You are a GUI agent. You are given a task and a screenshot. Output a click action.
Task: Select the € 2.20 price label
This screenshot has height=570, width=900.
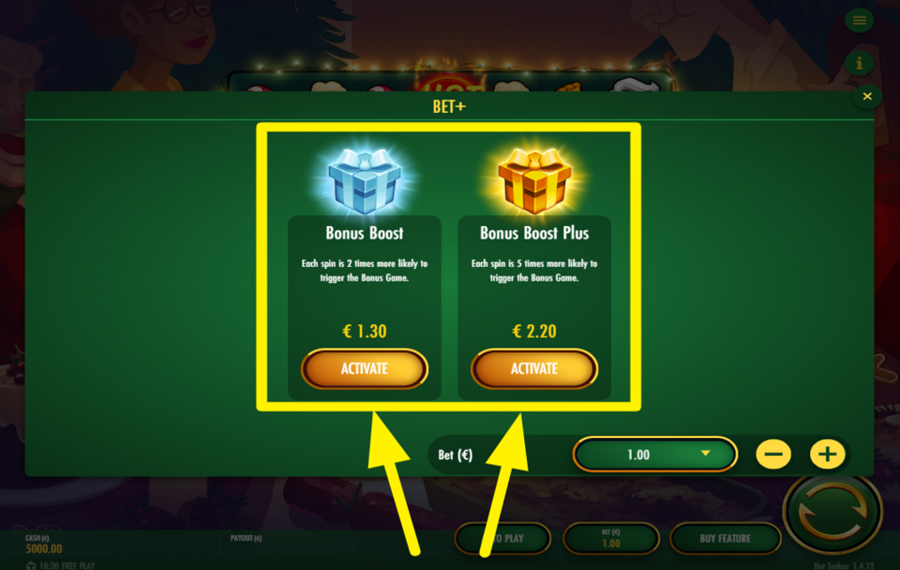coord(534,331)
